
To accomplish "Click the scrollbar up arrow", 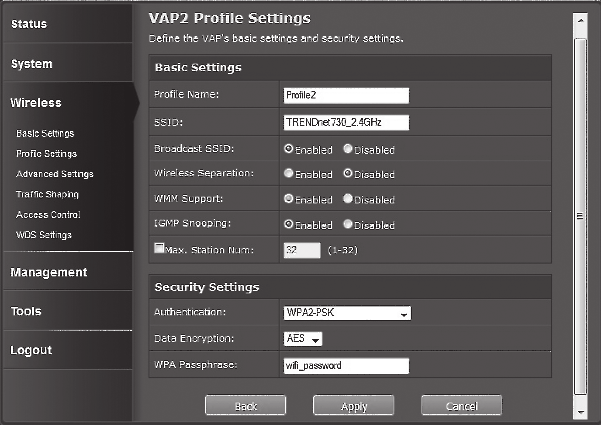I will (x=580, y=20).
